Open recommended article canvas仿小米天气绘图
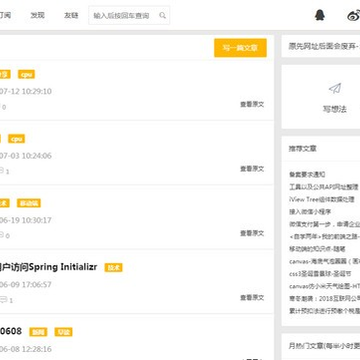This screenshot has height=360, width=360. (324, 286)
